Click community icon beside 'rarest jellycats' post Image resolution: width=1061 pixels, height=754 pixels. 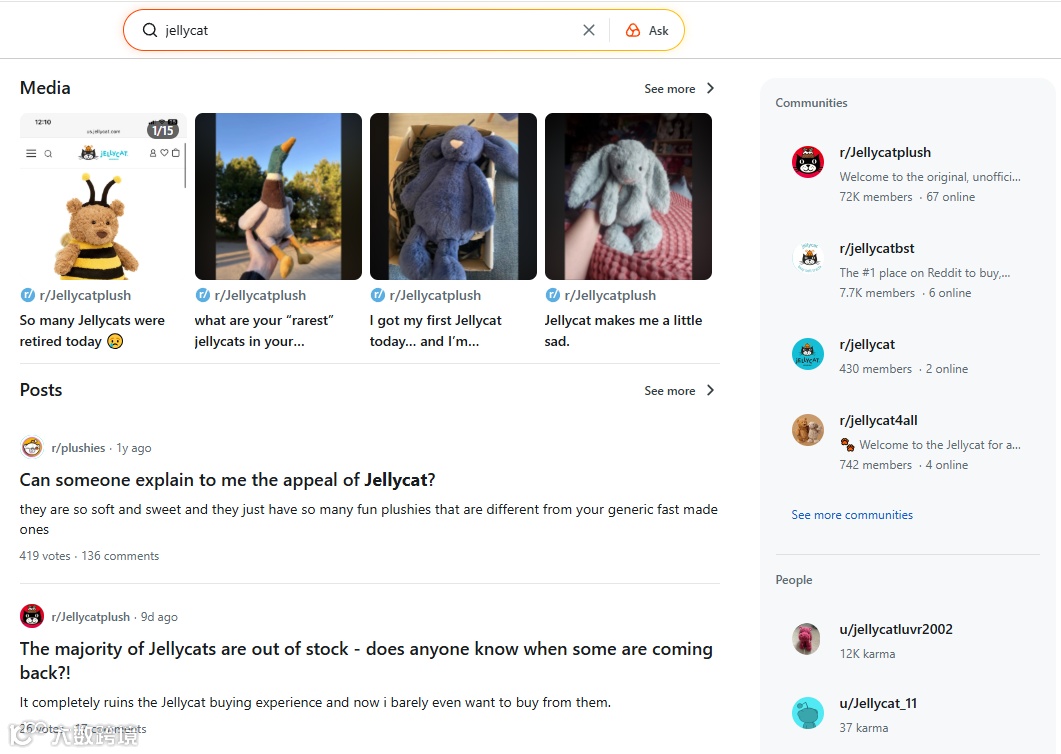click(x=202, y=295)
